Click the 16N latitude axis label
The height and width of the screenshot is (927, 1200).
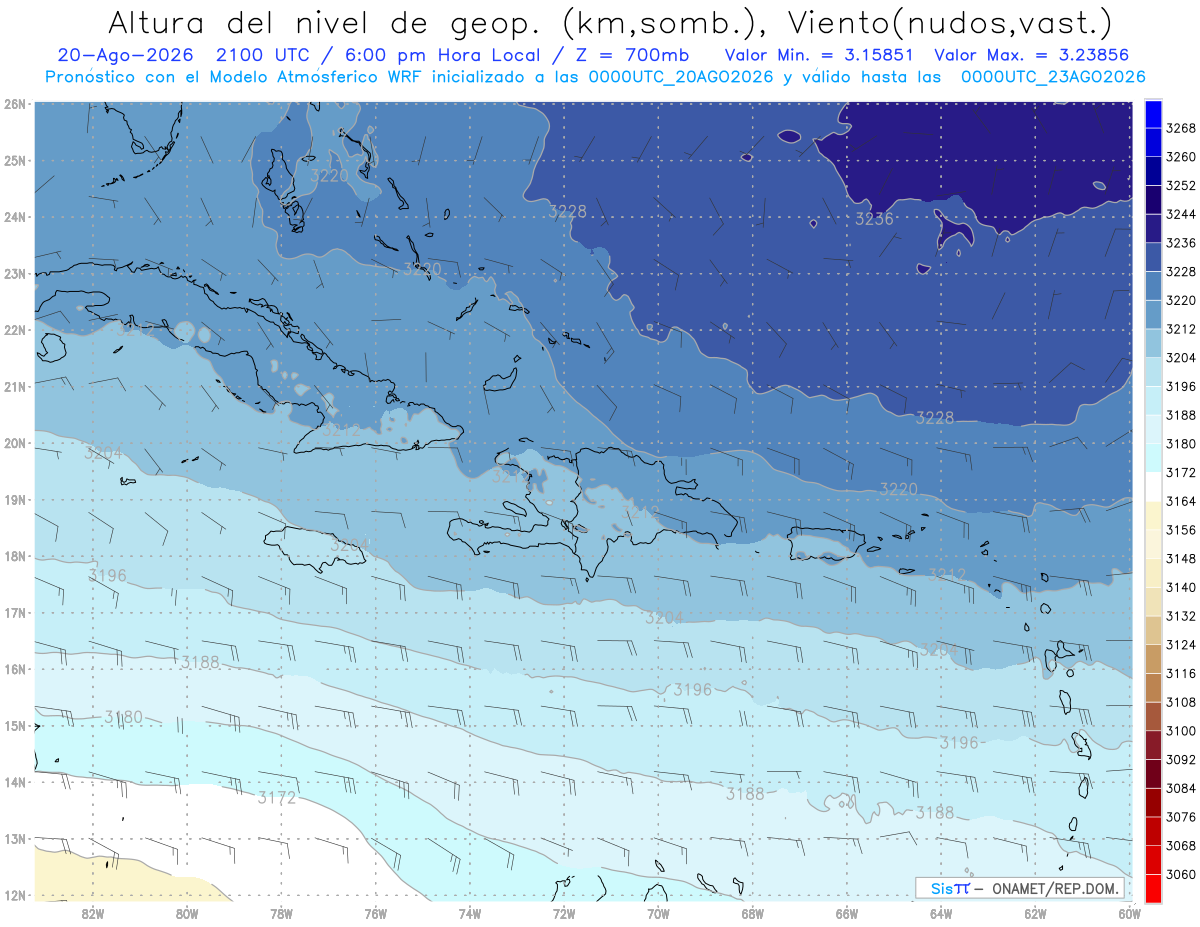[15, 669]
